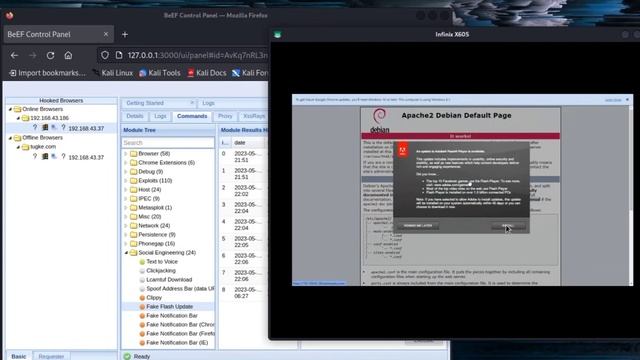Open the Commands tab
Image resolution: width=640 pixels, height=360 pixels.
192,116
